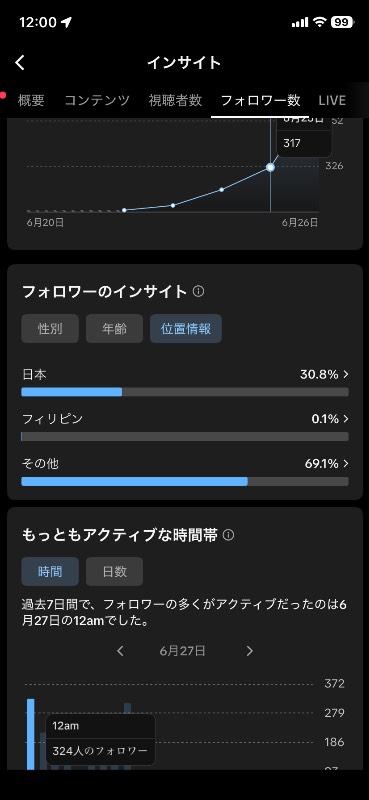Viewport: 369px width, 800px height.
Task: Open the 視聴者数 tab
Action: [175, 100]
